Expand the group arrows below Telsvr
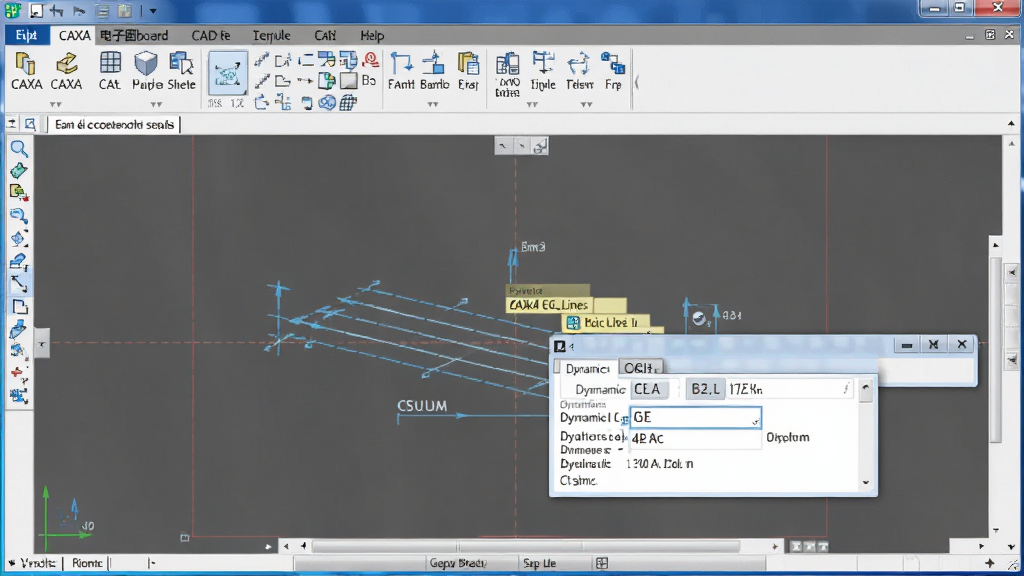 coord(586,104)
